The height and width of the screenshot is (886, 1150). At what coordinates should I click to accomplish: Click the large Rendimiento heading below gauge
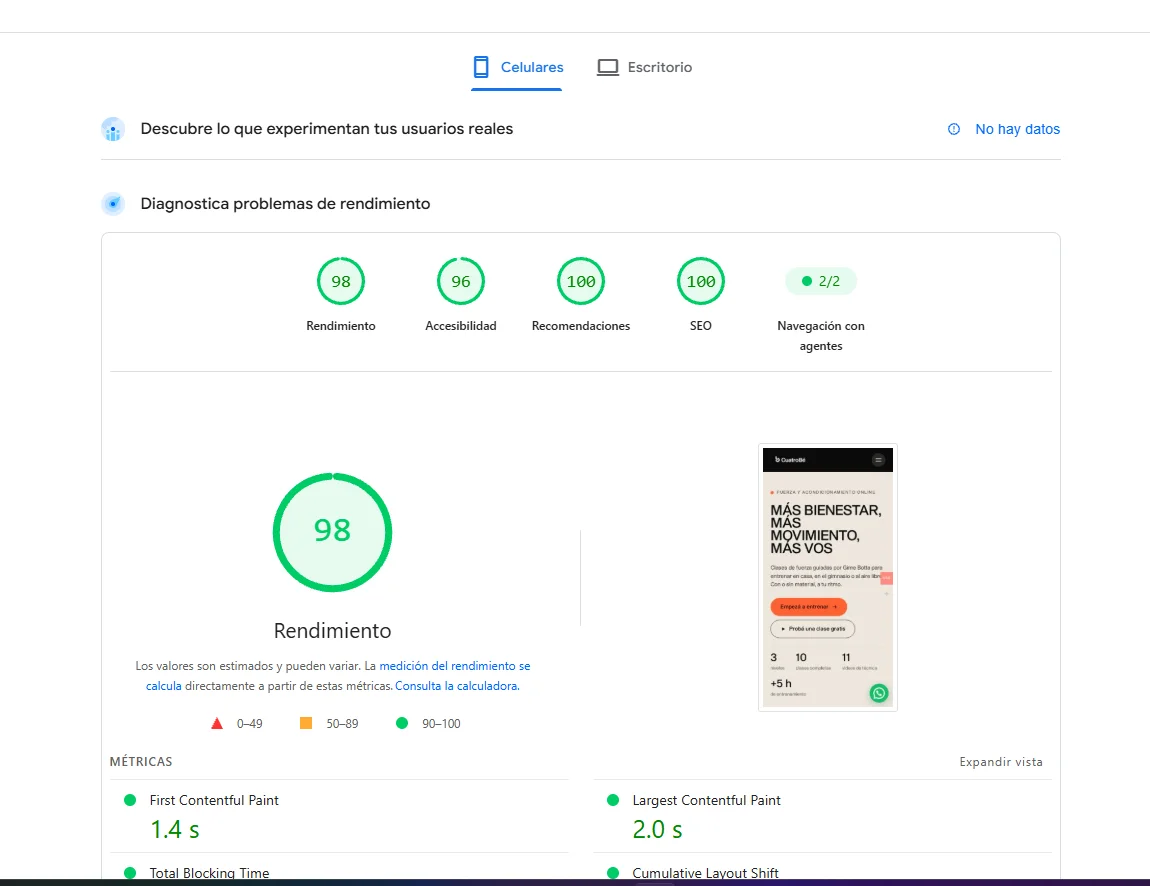coord(332,631)
